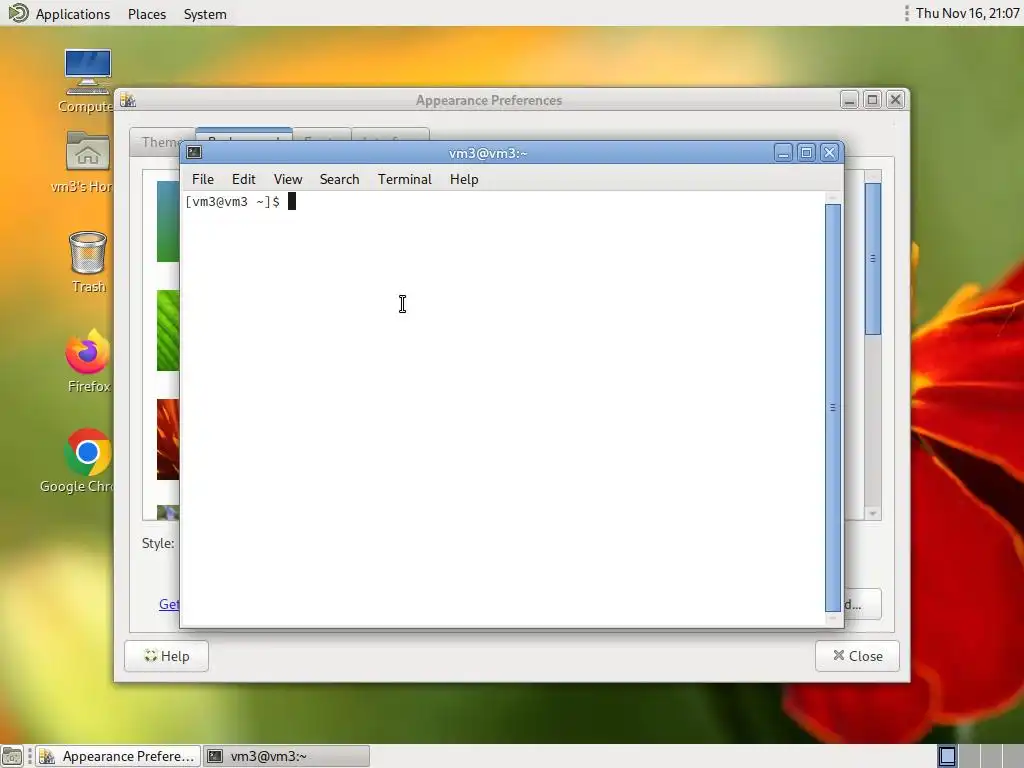
Task: Close the terminal window
Action: [x=829, y=153]
